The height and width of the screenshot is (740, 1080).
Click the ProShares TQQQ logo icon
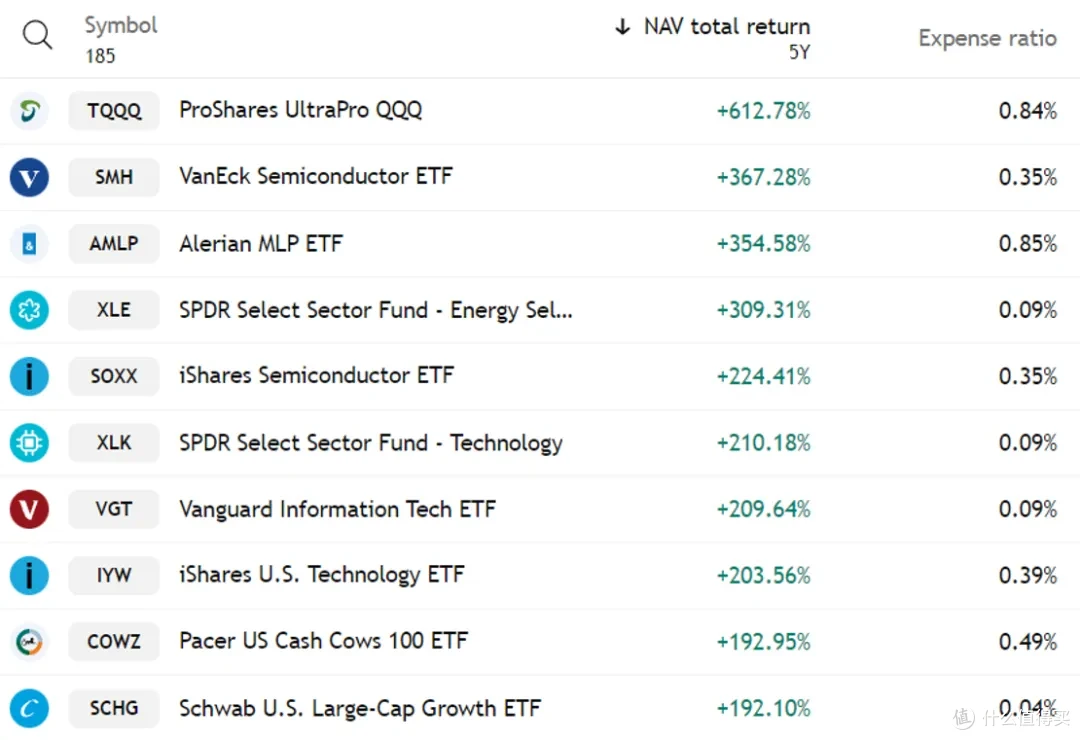[29, 111]
